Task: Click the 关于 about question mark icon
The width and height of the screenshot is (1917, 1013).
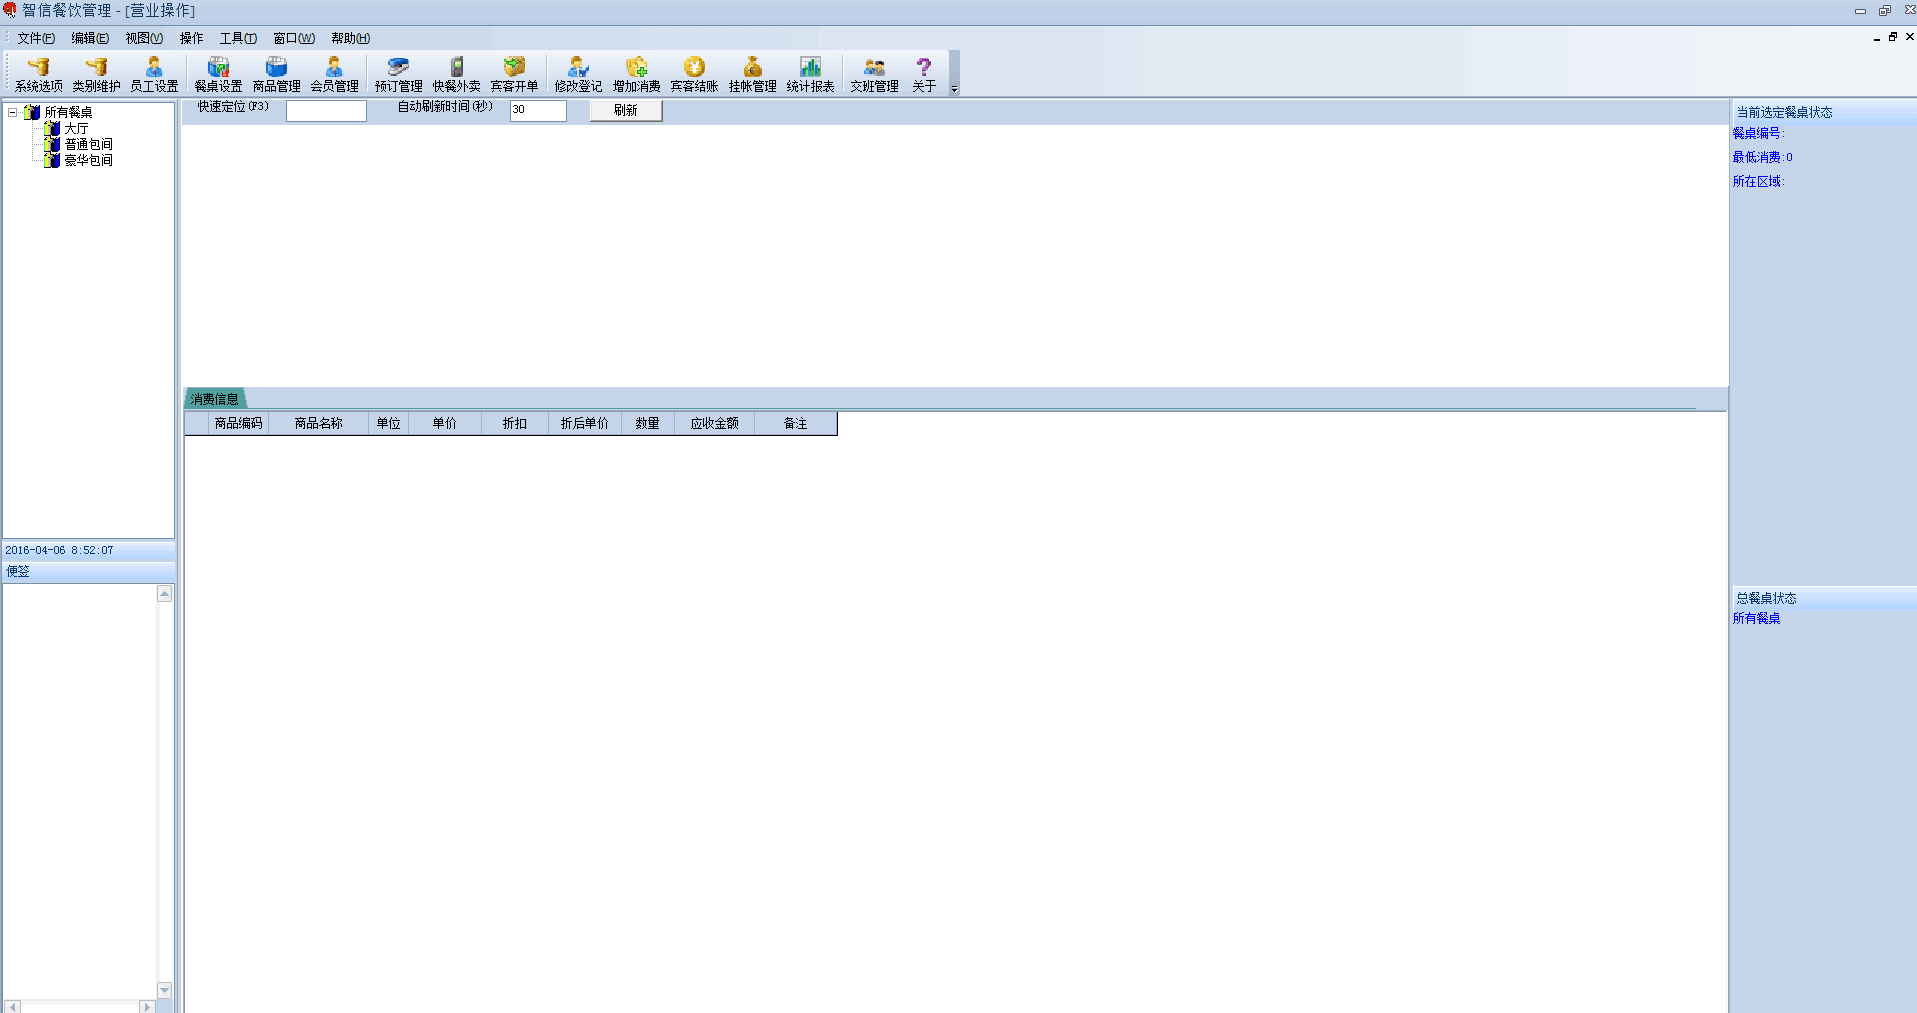Action: tap(924, 74)
